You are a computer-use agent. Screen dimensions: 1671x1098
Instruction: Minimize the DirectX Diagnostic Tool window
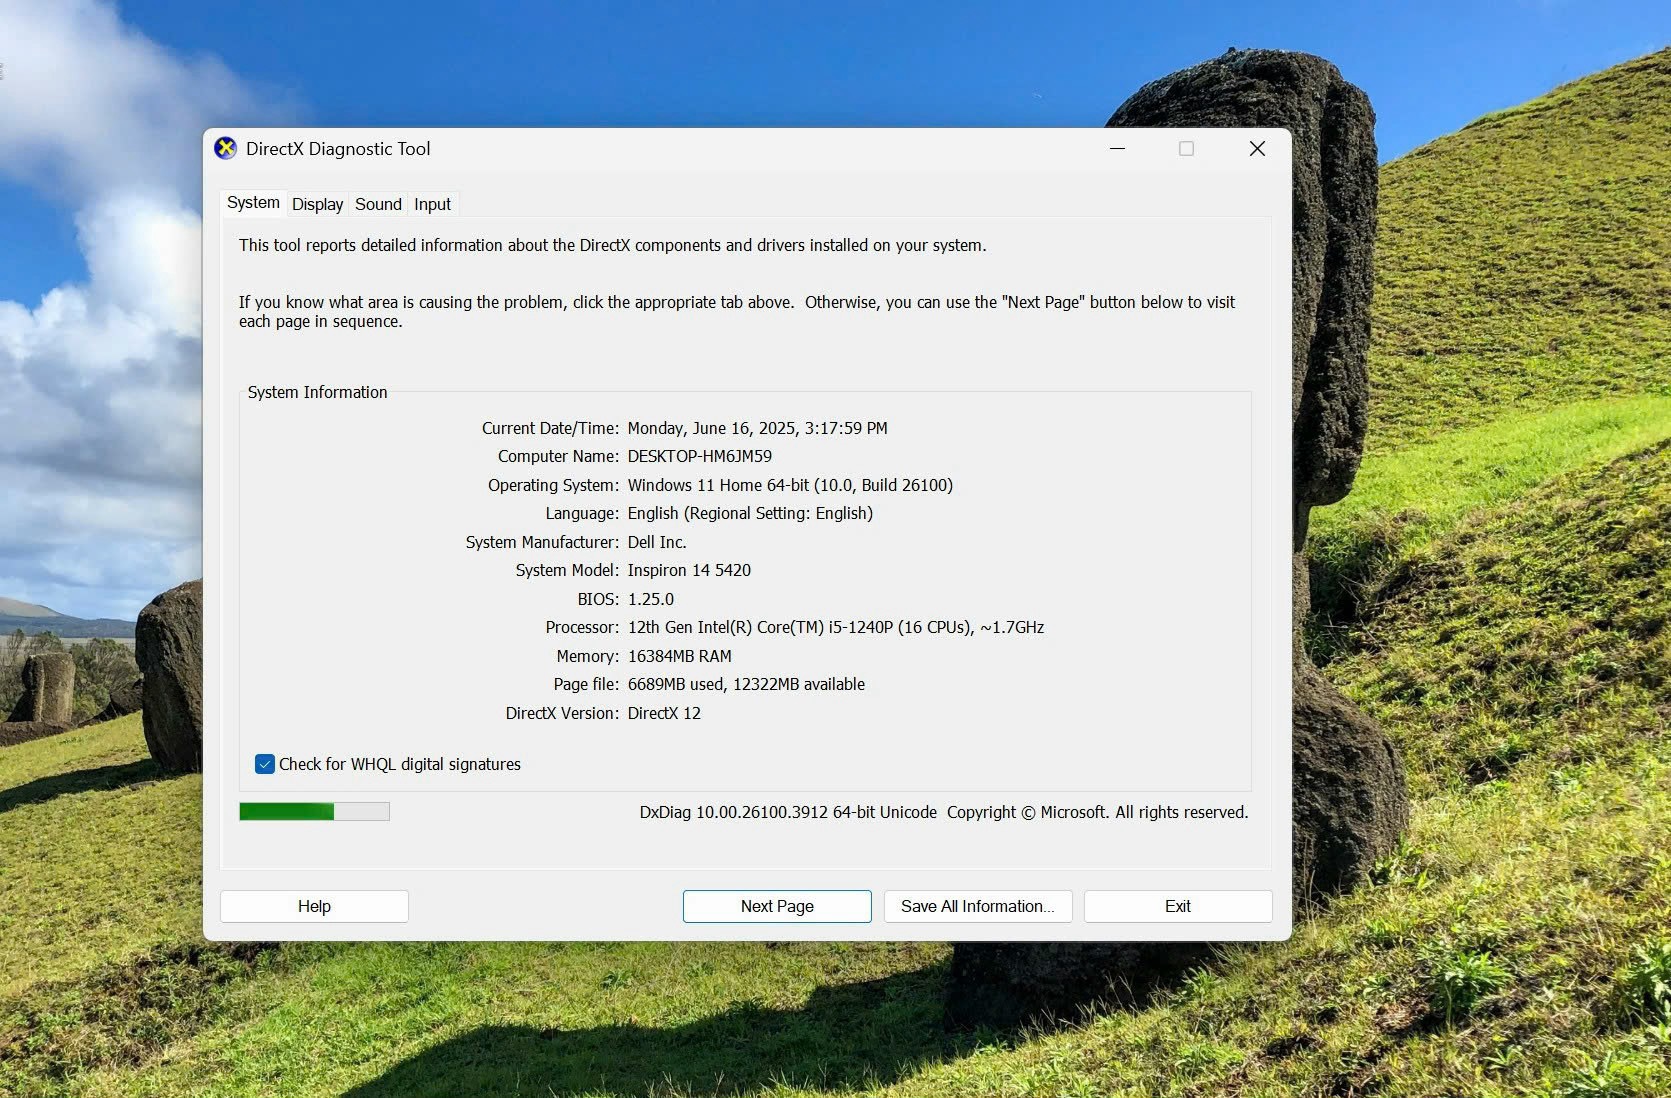point(1118,149)
